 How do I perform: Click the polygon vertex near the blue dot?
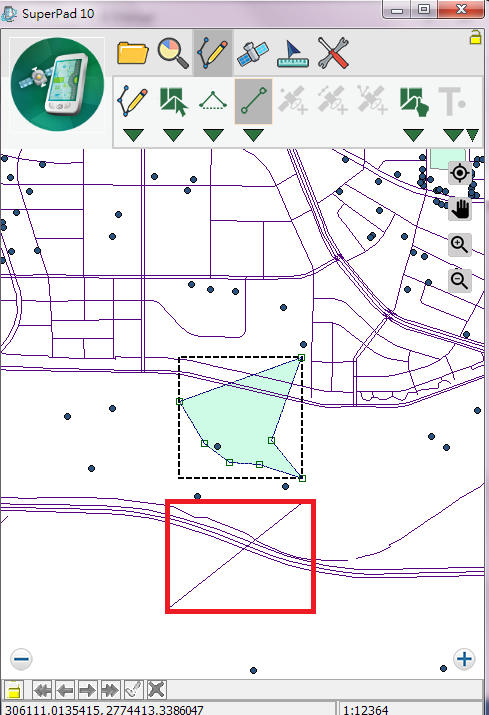point(204,443)
